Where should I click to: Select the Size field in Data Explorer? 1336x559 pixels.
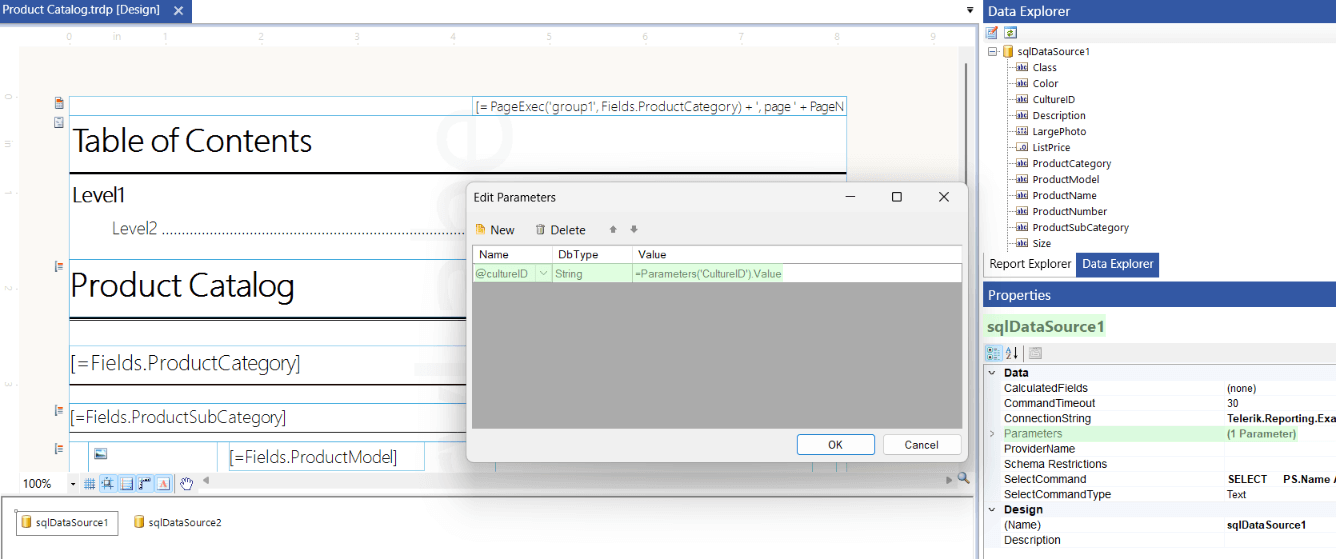click(1042, 243)
